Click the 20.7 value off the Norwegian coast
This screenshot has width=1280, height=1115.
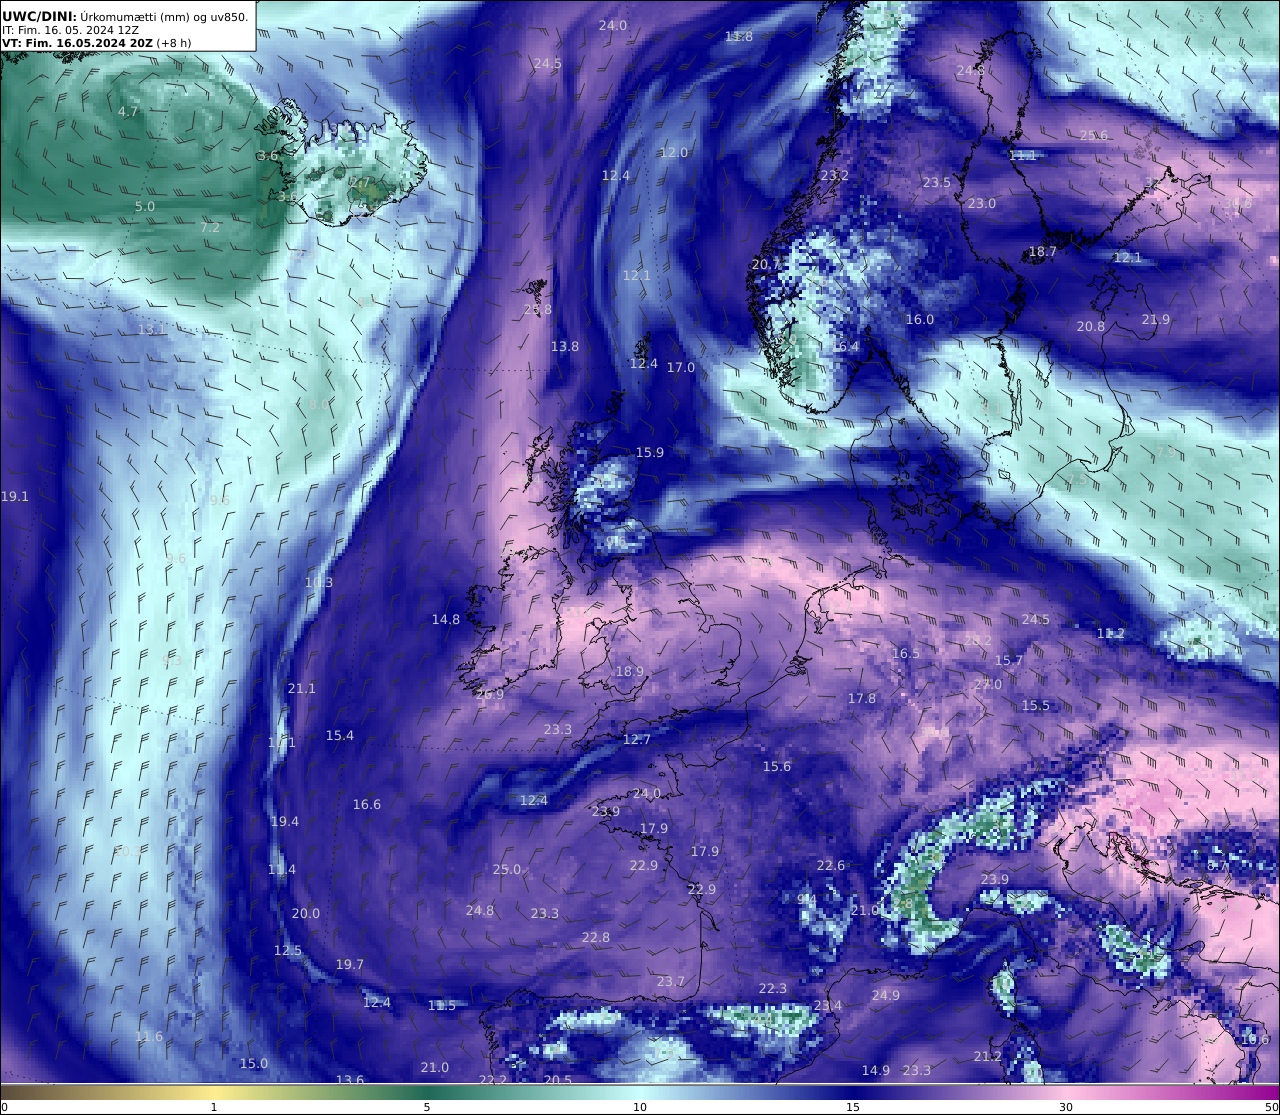(x=766, y=264)
